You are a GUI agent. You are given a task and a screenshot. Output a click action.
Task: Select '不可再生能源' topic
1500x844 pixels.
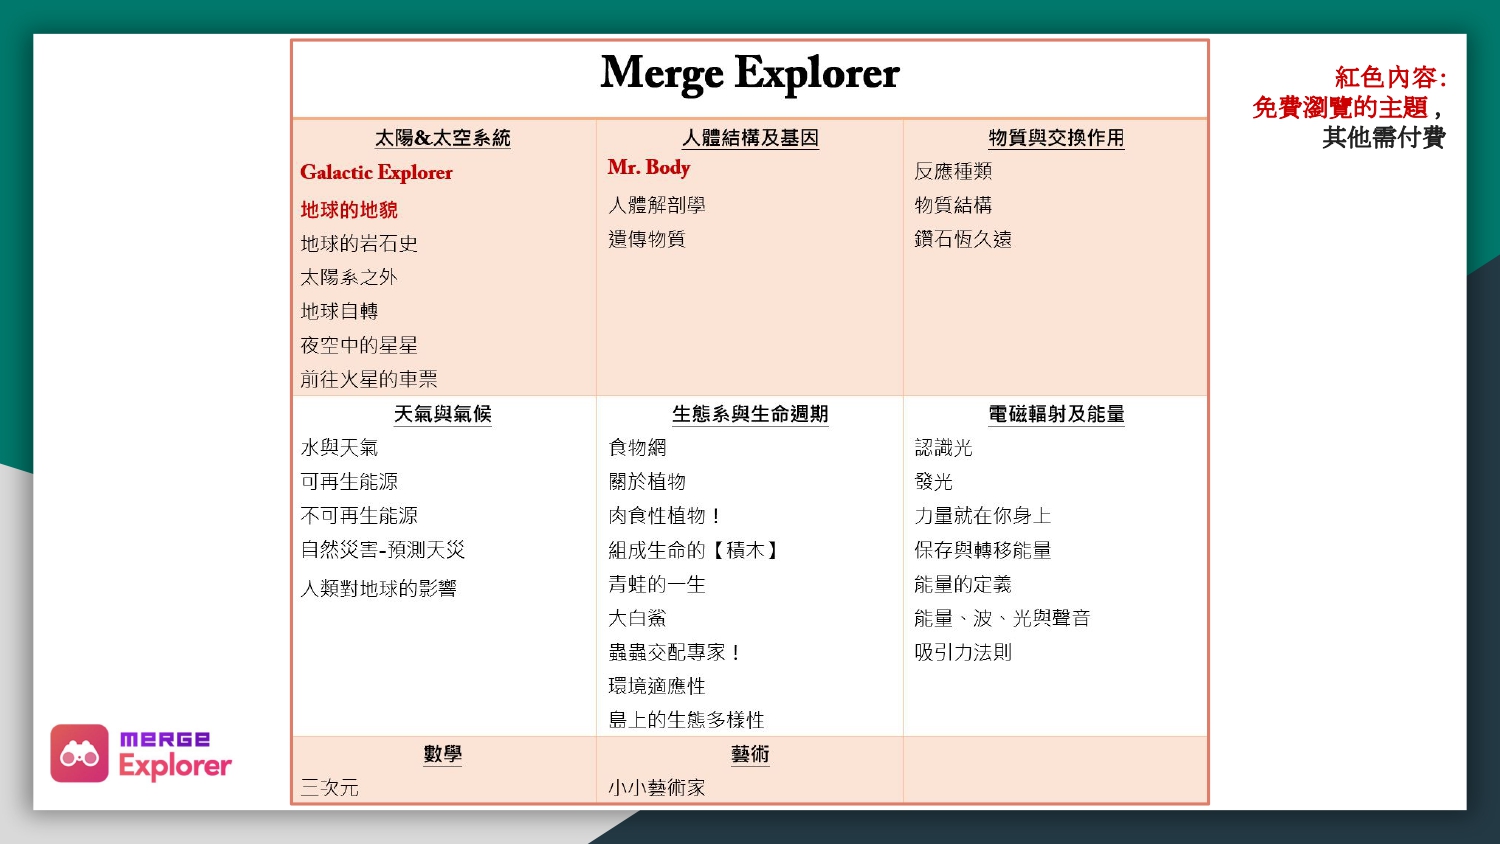tap(359, 517)
